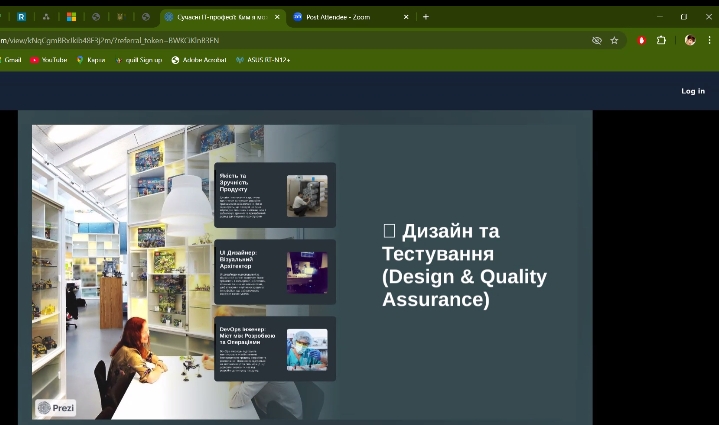Open the pinned tab with colorful grid icon
This screenshot has width=719, height=425.
click(x=71, y=17)
